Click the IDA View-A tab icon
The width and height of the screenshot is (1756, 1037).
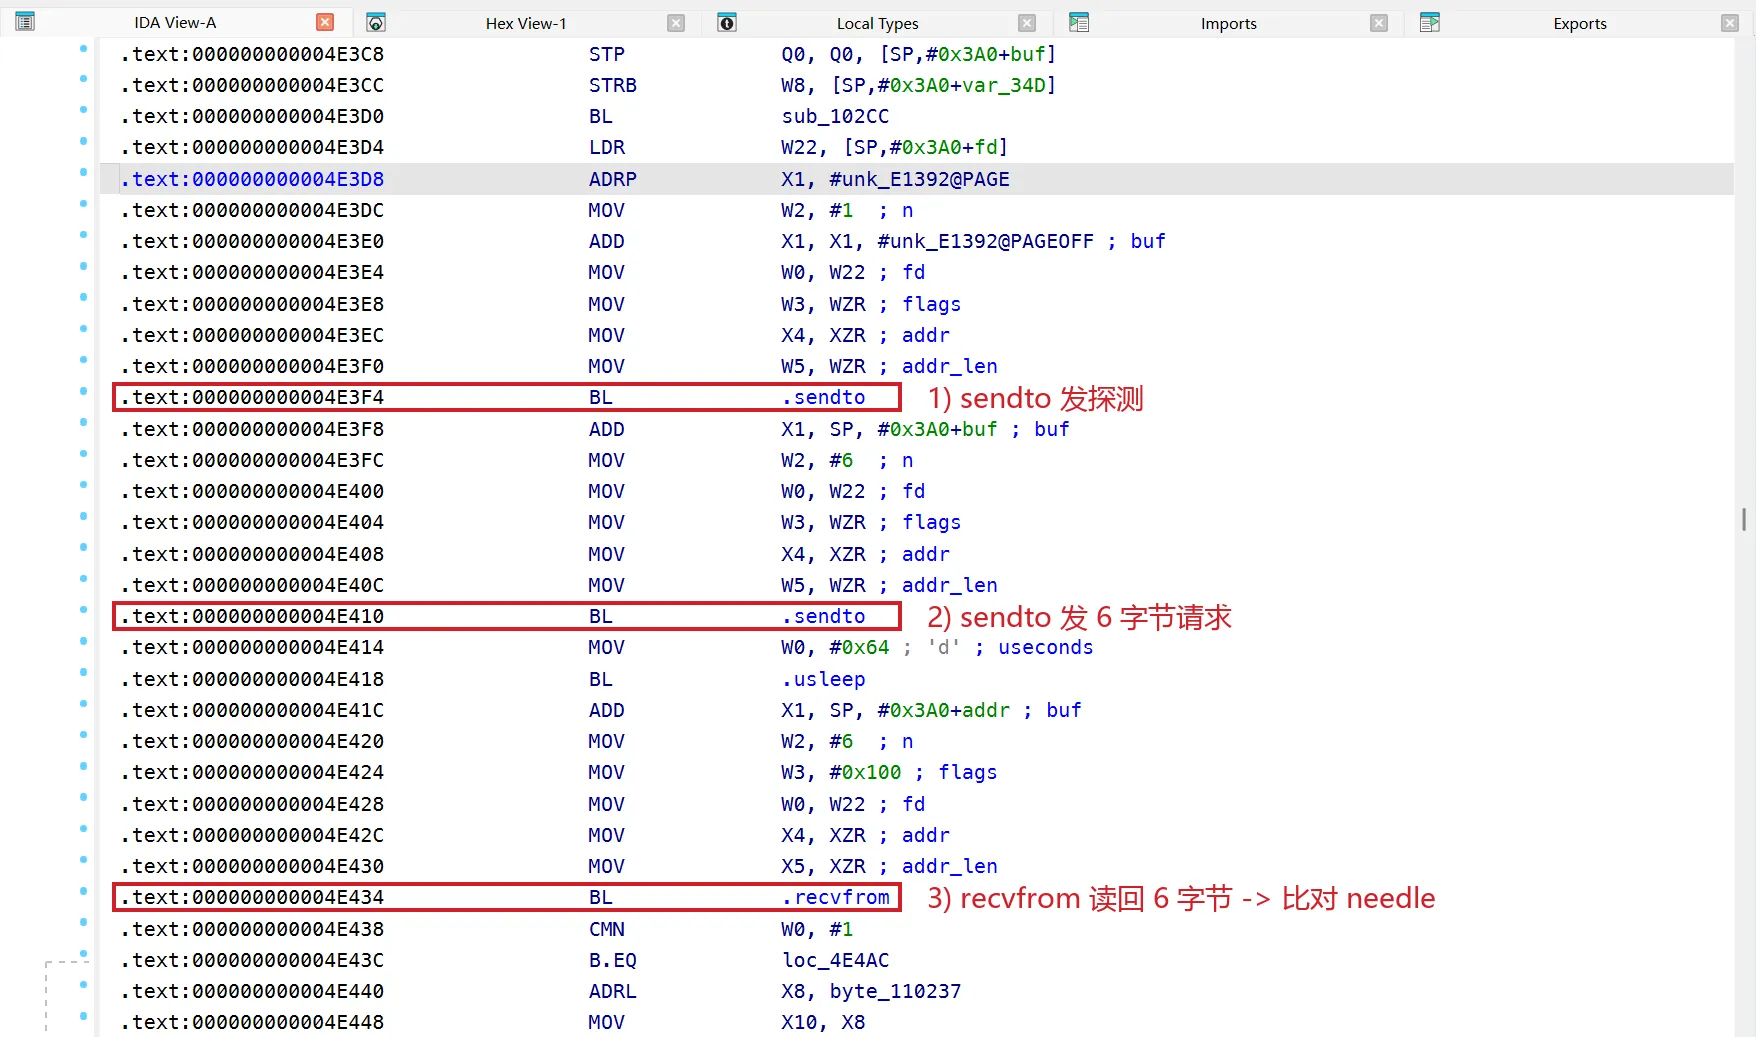pos(25,22)
